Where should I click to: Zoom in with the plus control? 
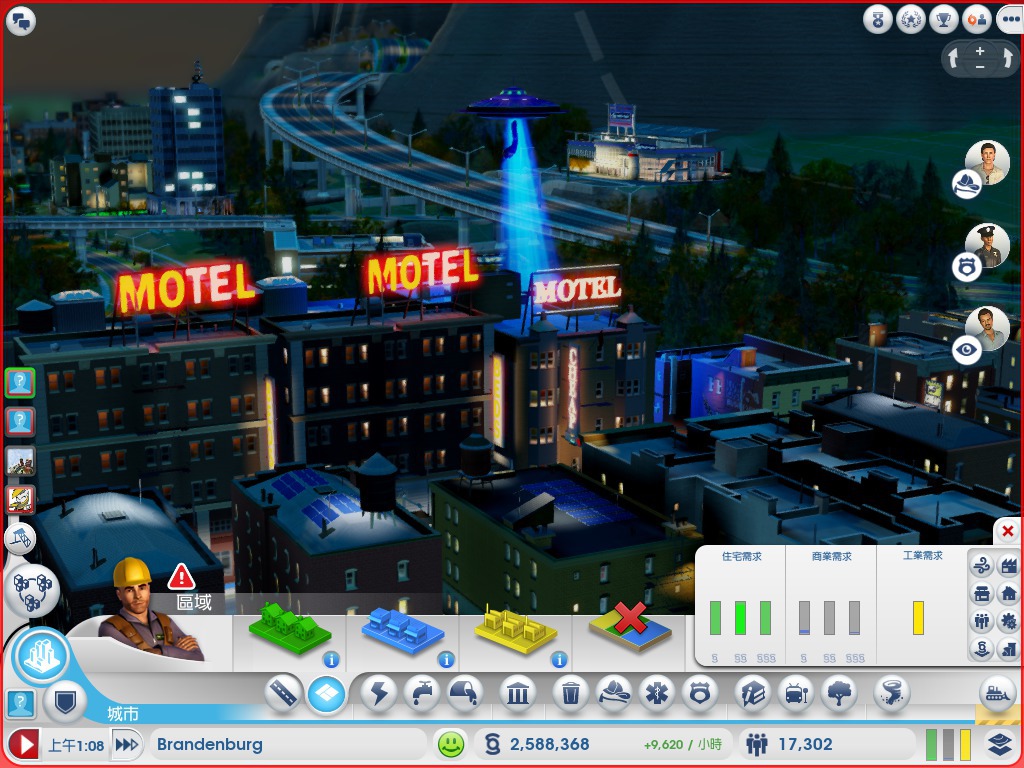click(980, 51)
